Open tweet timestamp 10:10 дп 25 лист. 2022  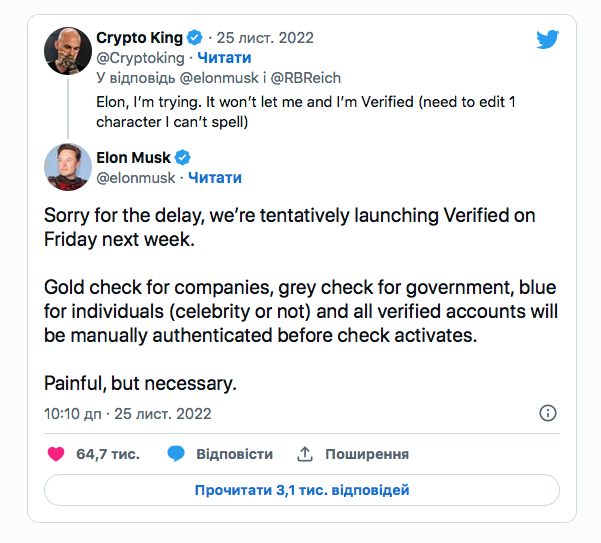[127, 413]
